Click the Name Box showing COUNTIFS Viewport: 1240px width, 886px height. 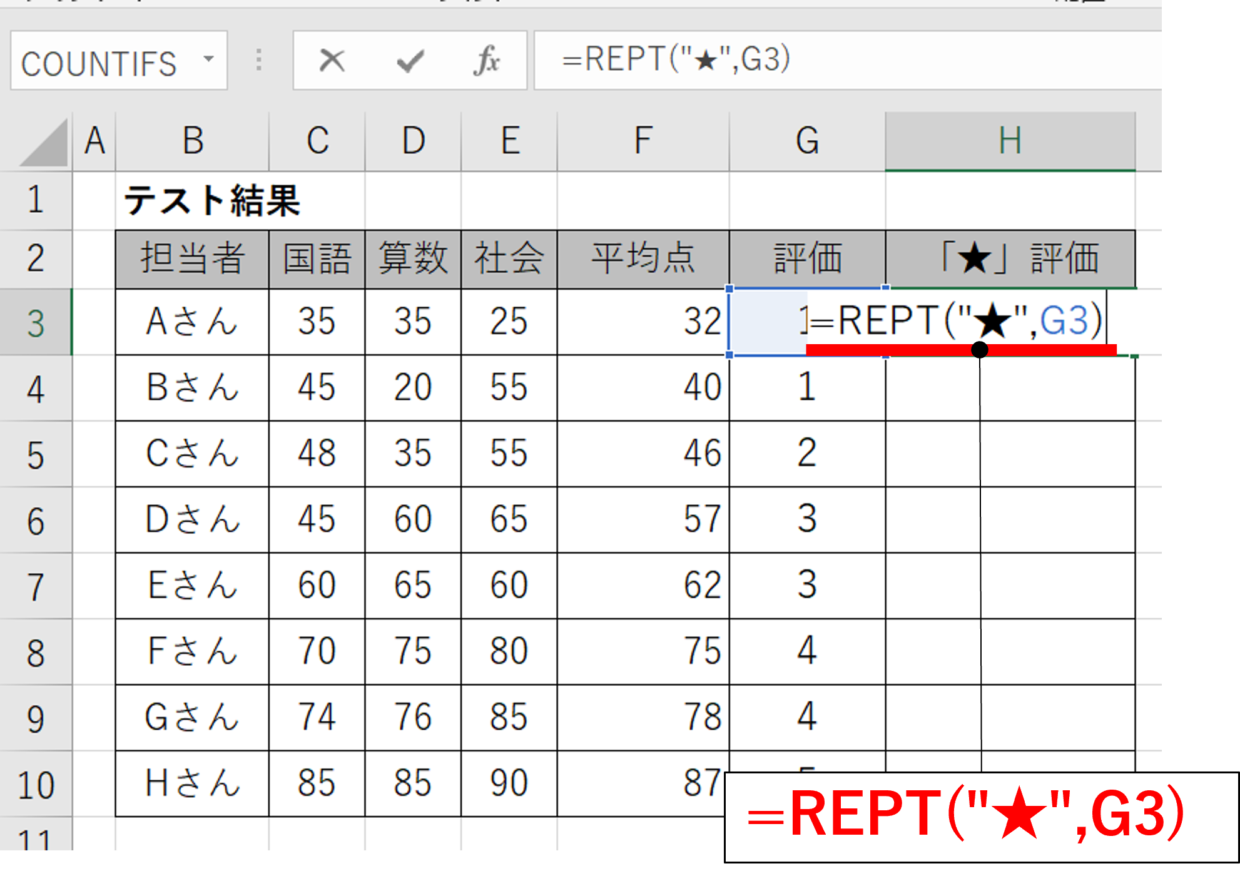pos(100,63)
